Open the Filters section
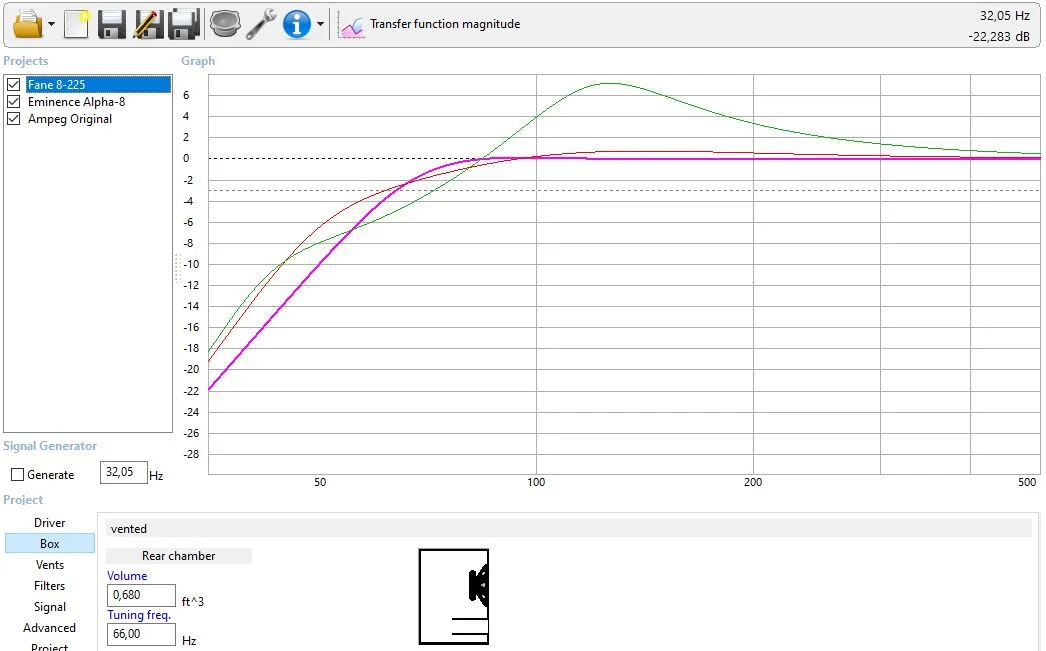The width and height of the screenshot is (1046, 651). pos(50,586)
